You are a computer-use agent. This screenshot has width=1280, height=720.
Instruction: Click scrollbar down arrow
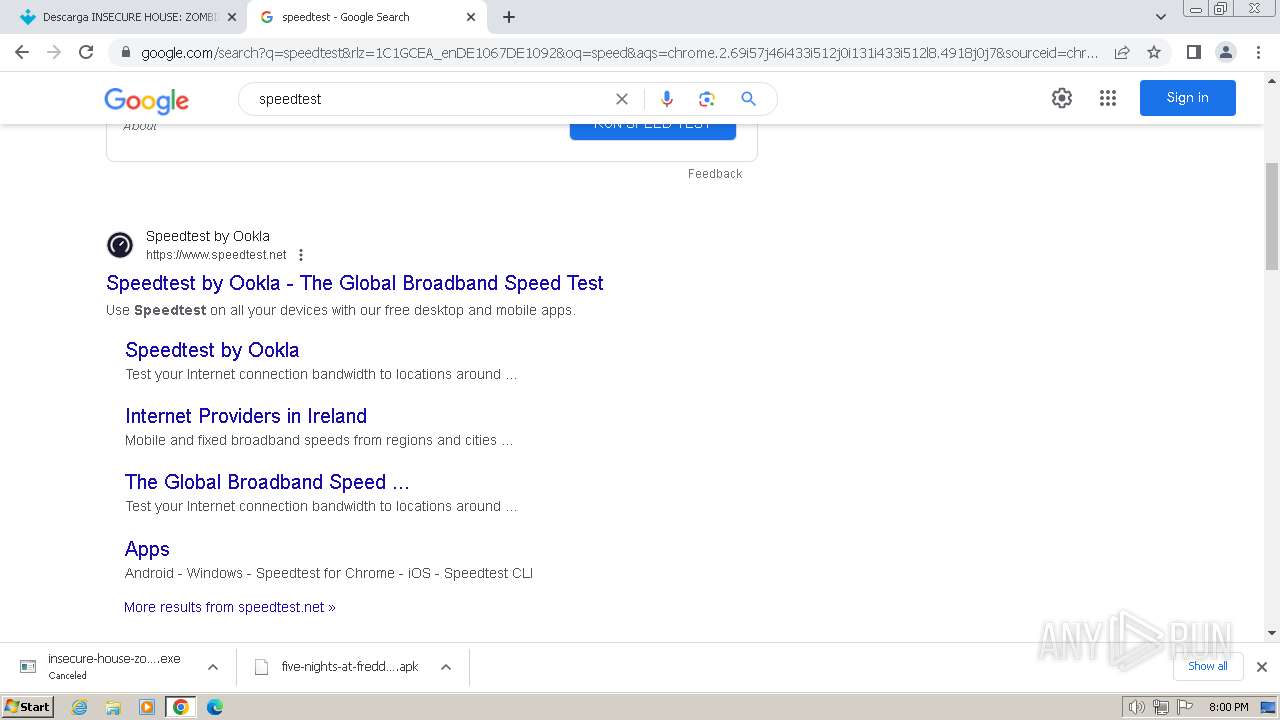tap(1271, 632)
